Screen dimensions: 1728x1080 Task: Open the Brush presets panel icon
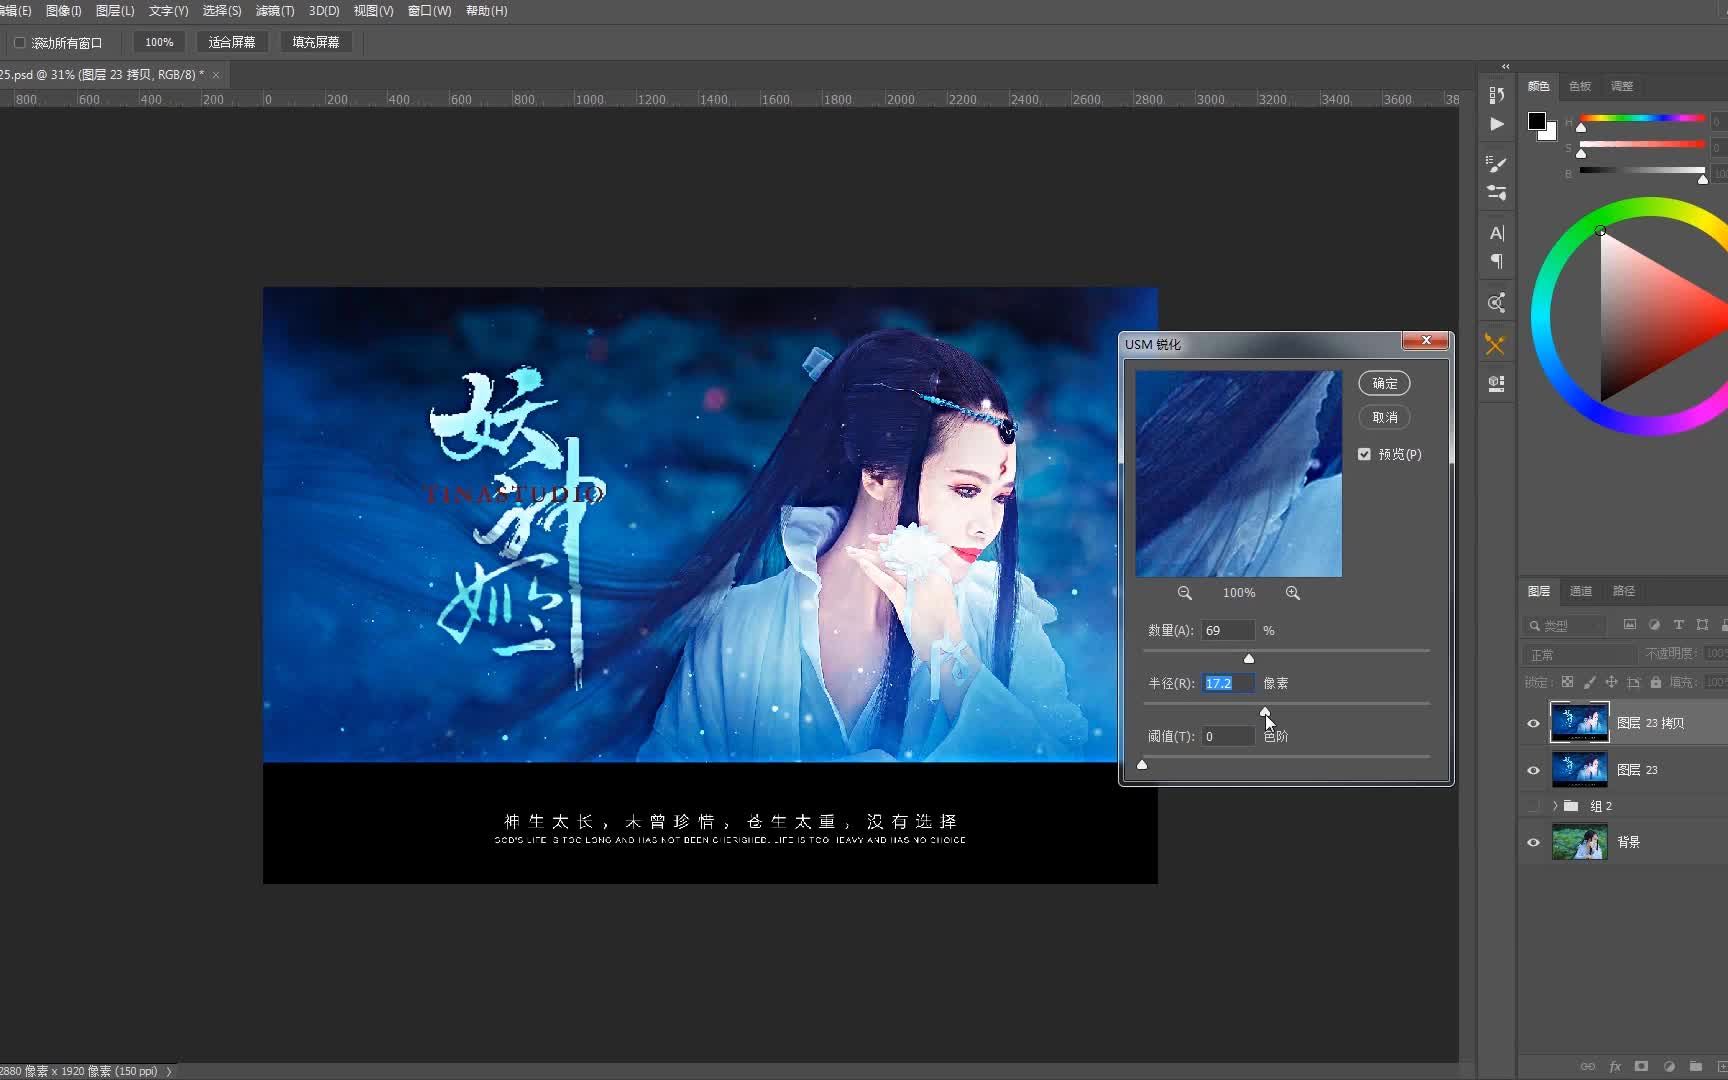point(1496,163)
